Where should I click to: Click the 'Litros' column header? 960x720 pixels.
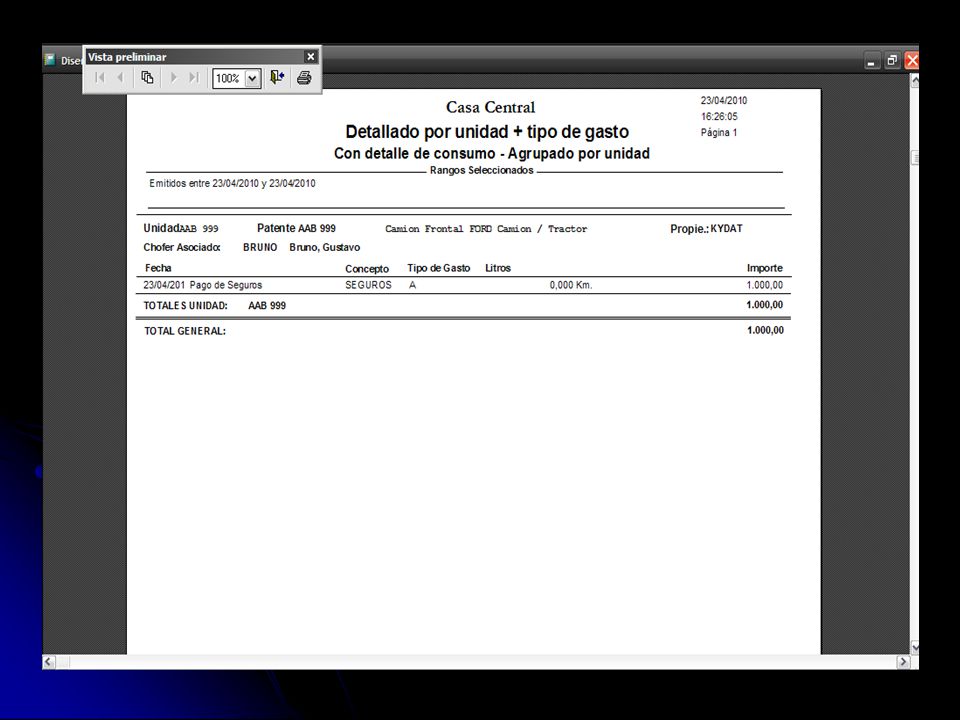pos(498,268)
